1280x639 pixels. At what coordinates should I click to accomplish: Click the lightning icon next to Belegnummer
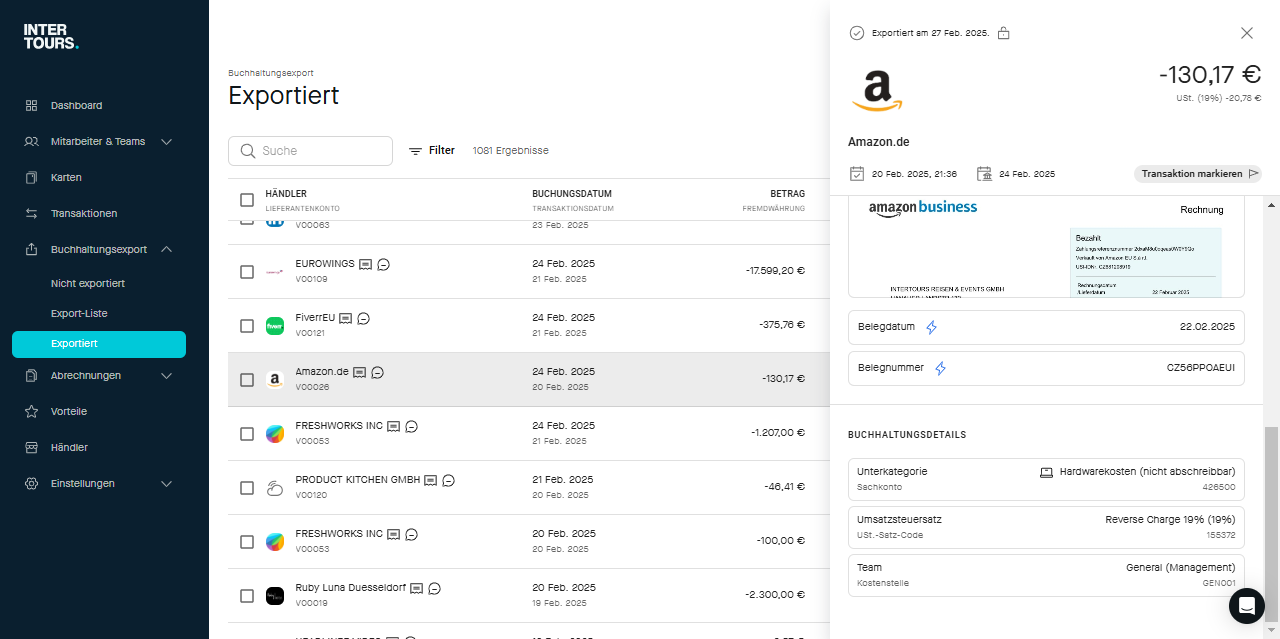(x=940, y=368)
